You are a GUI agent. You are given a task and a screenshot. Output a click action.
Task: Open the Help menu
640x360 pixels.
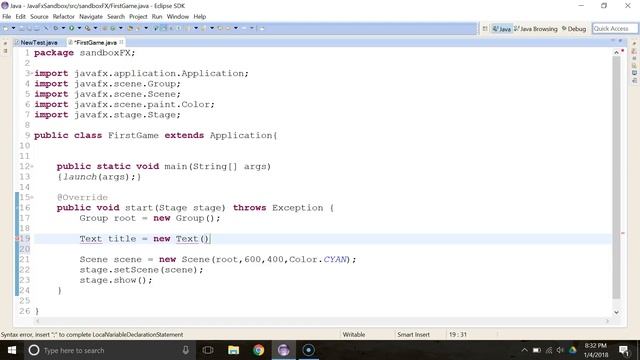tap(200, 17)
